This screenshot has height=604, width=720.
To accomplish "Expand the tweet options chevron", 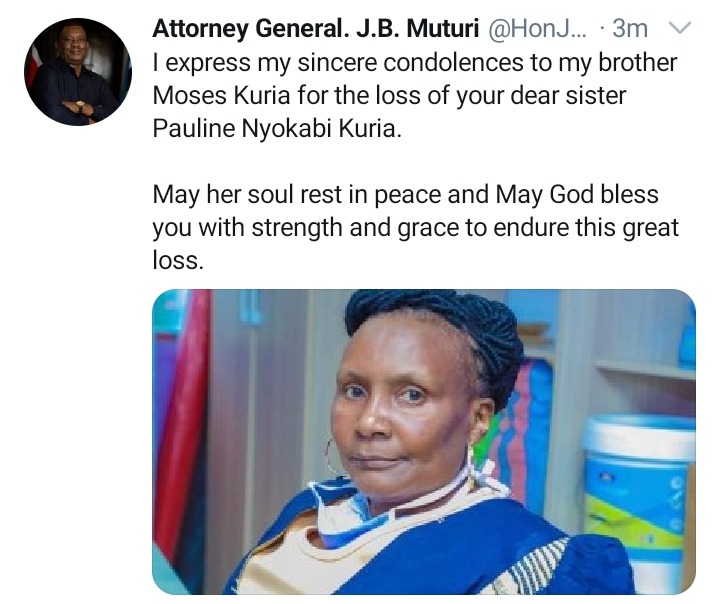I will 679,28.
